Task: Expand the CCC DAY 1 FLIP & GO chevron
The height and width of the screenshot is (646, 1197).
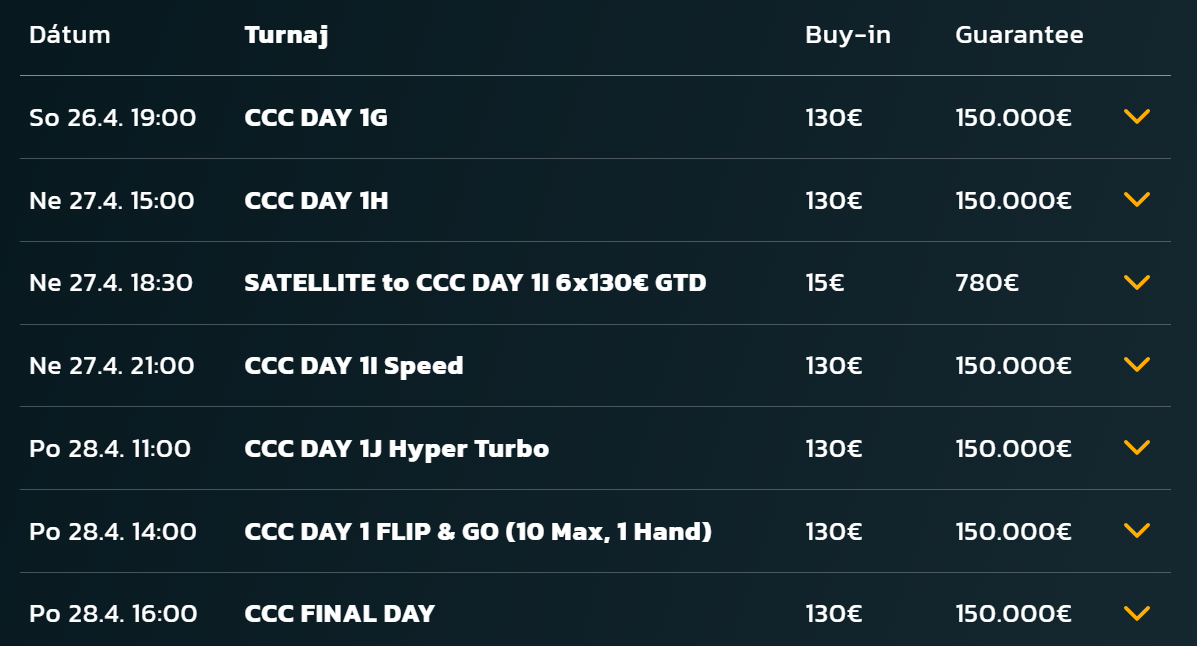Action: coord(1136,531)
